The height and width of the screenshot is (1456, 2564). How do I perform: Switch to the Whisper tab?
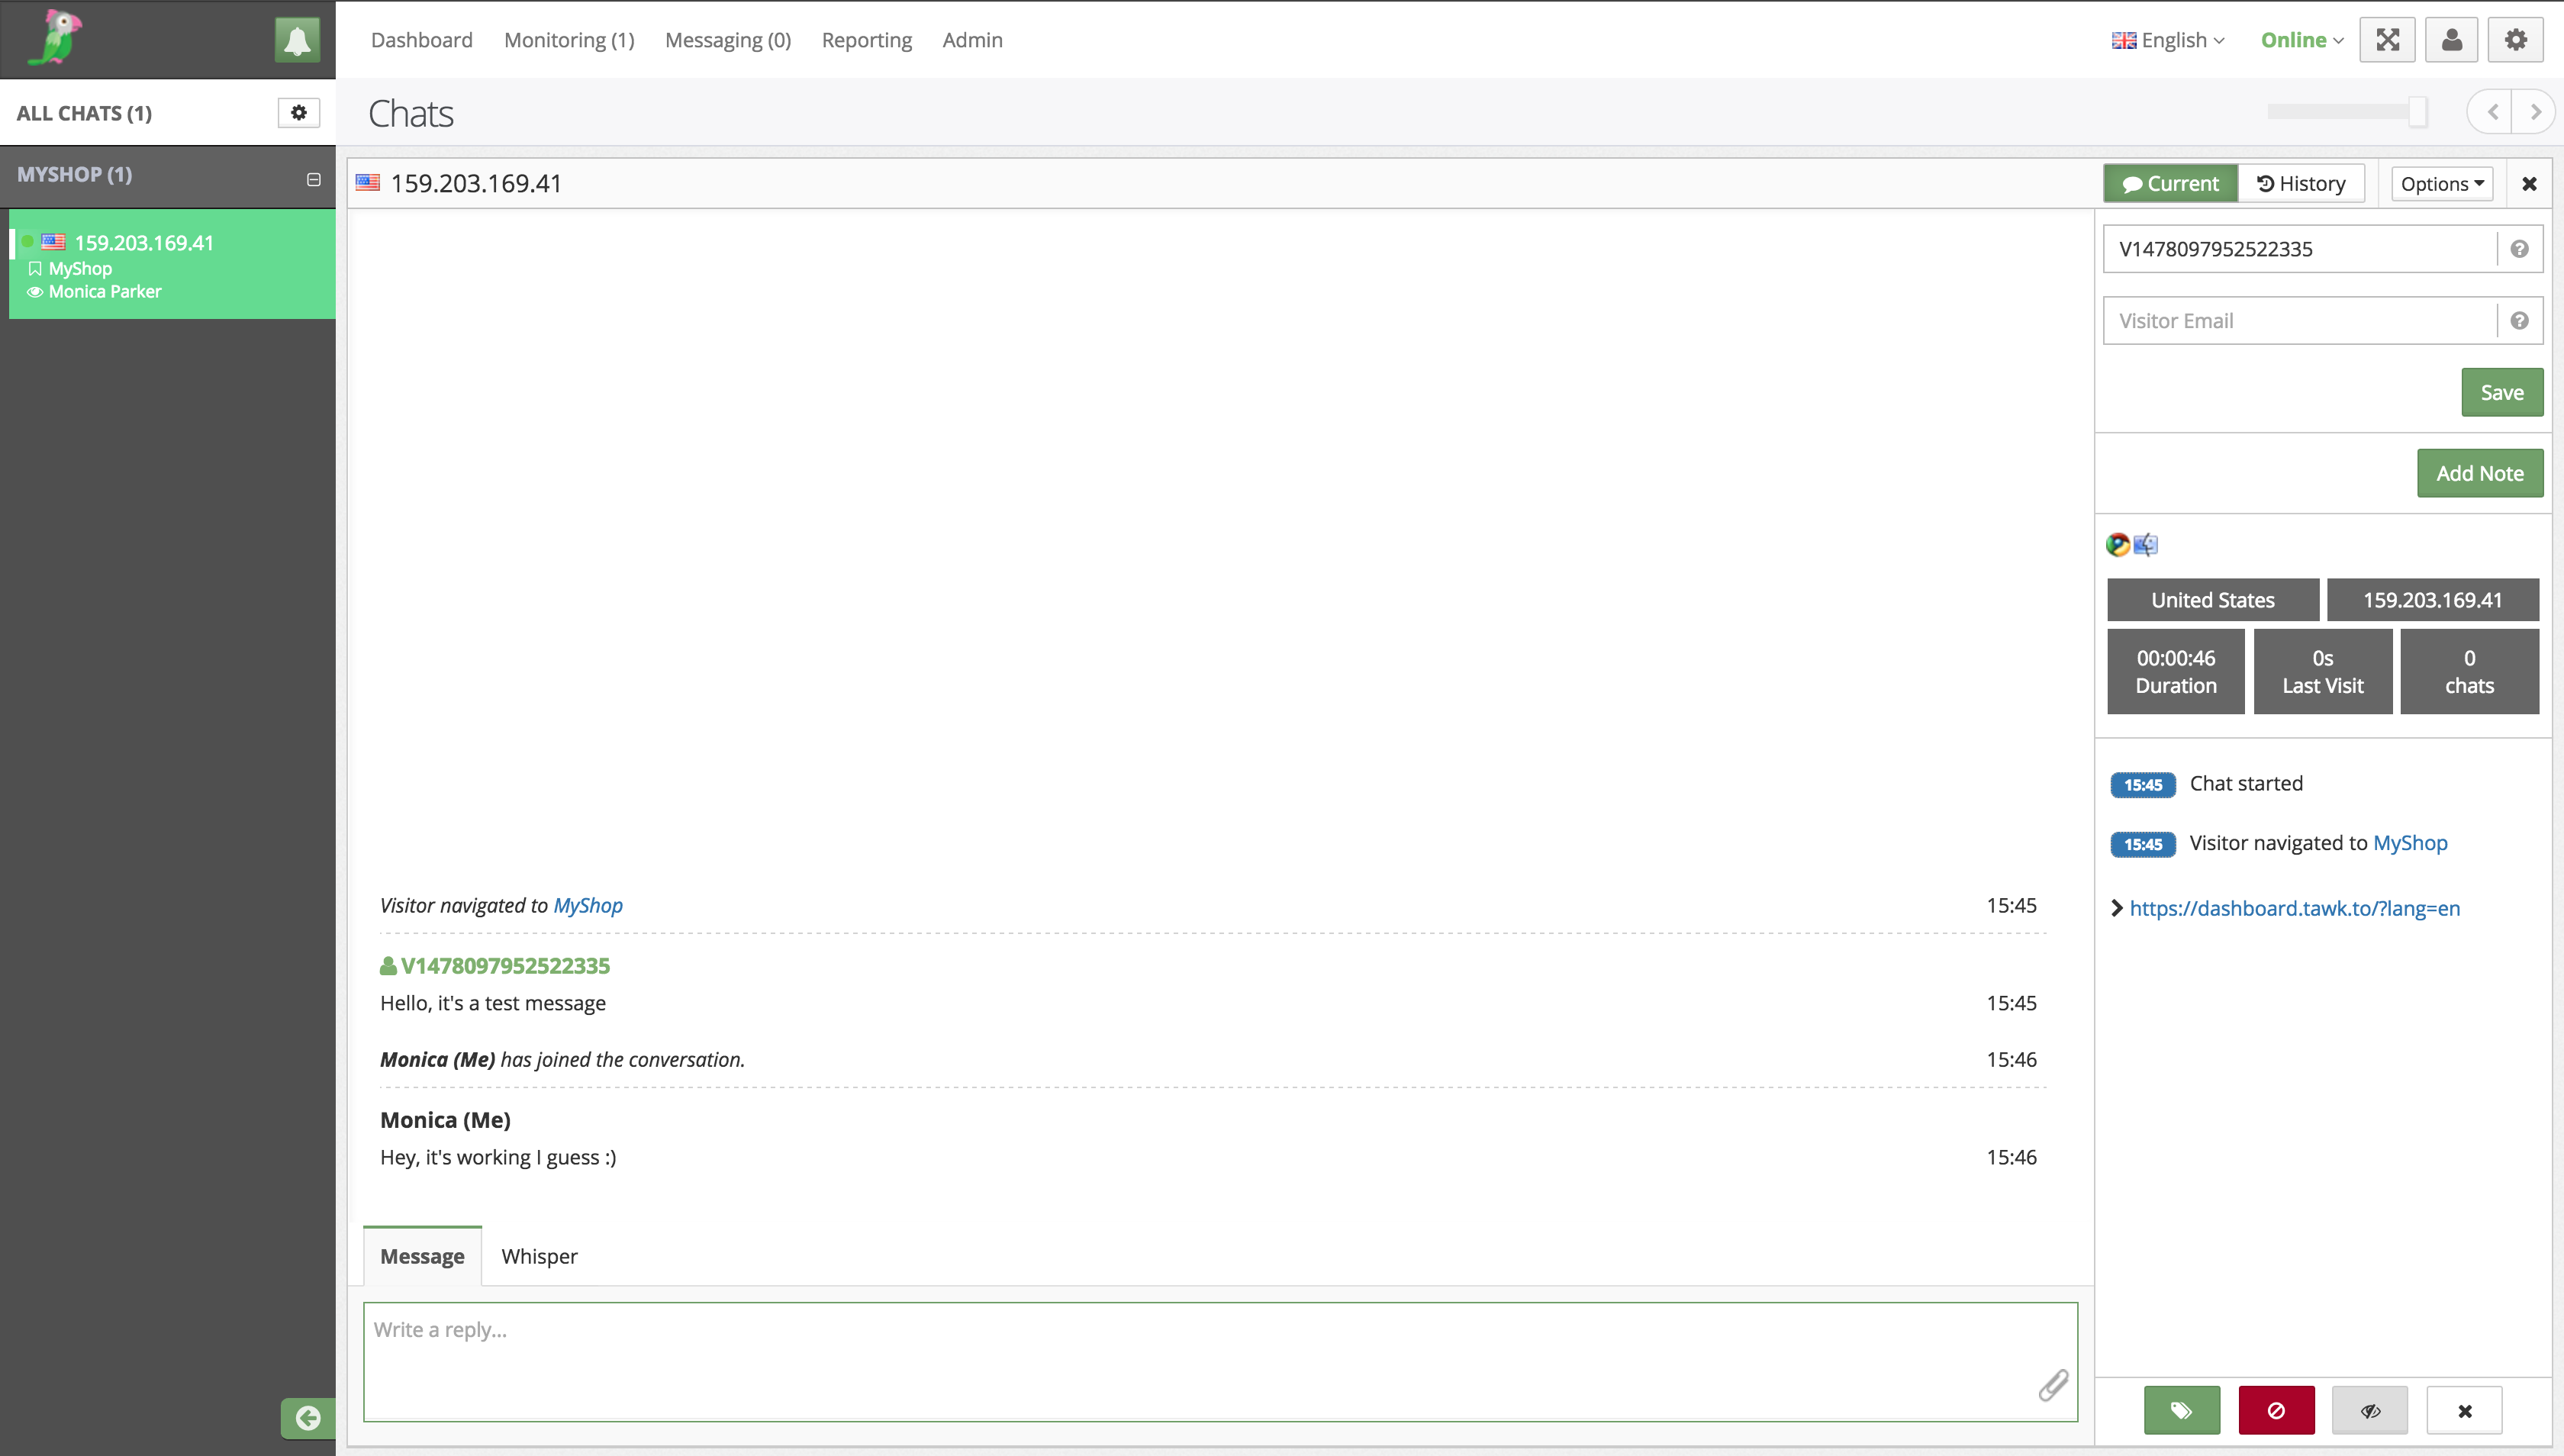539,1256
